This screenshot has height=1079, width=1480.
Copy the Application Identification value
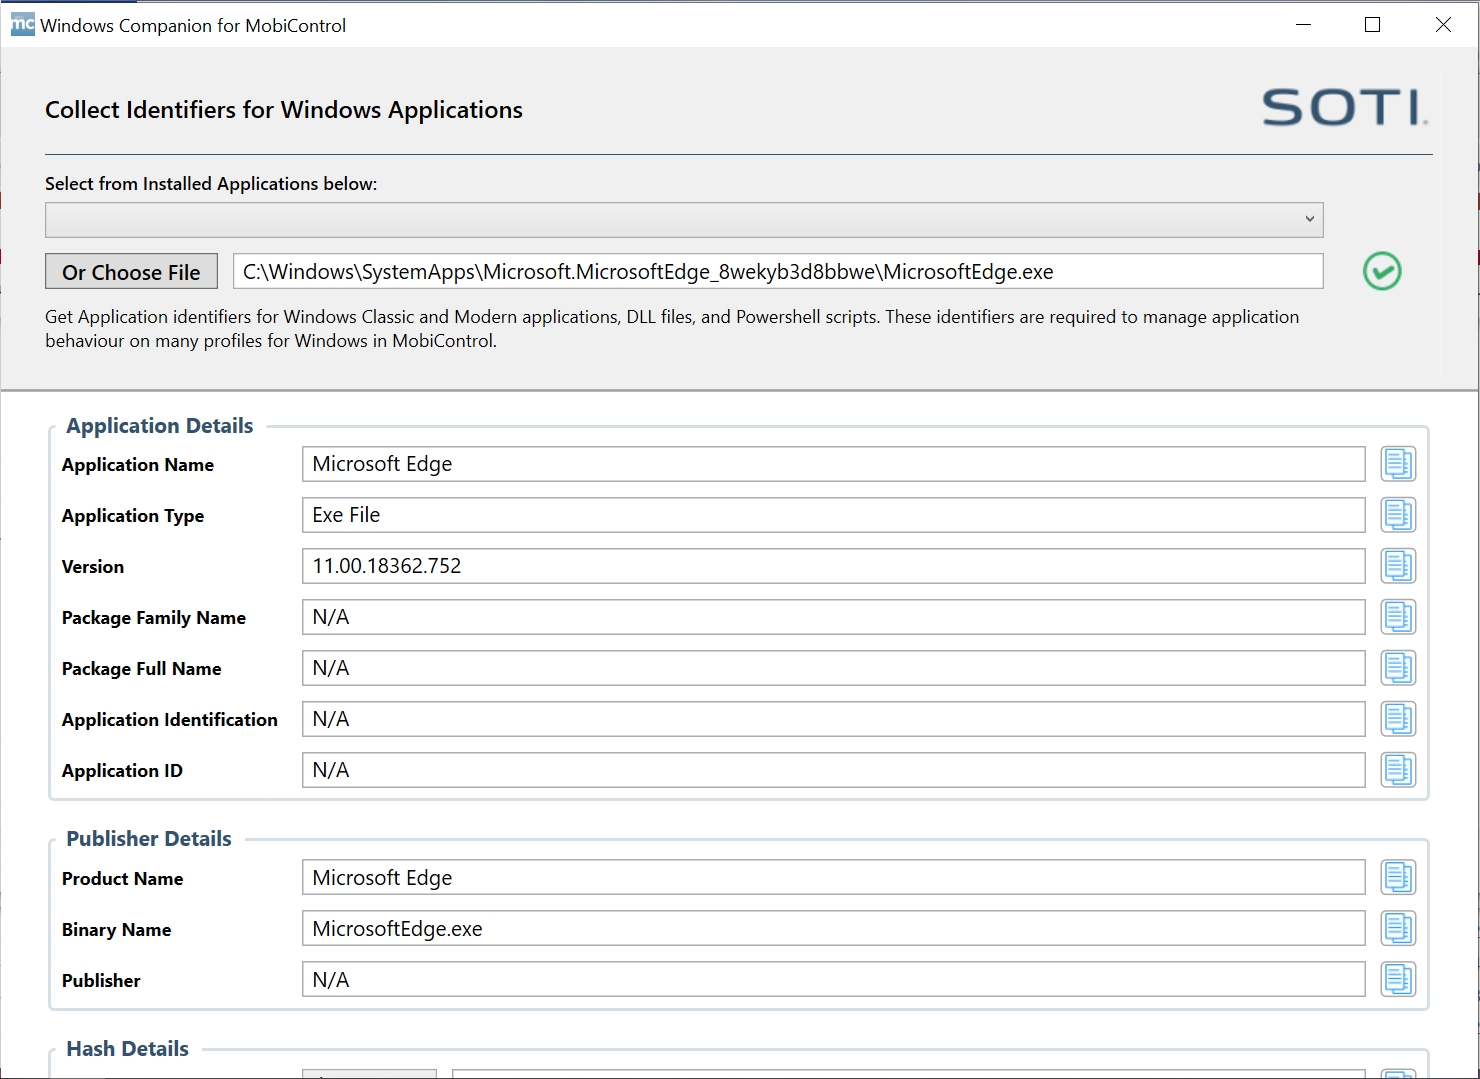tap(1398, 719)
